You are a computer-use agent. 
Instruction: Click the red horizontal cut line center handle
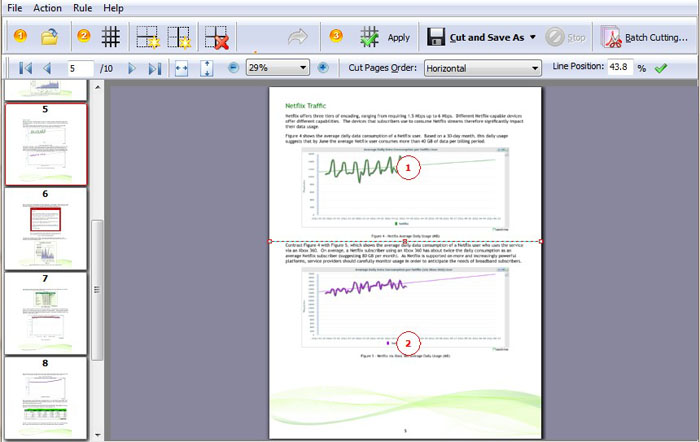pos(405,242)
